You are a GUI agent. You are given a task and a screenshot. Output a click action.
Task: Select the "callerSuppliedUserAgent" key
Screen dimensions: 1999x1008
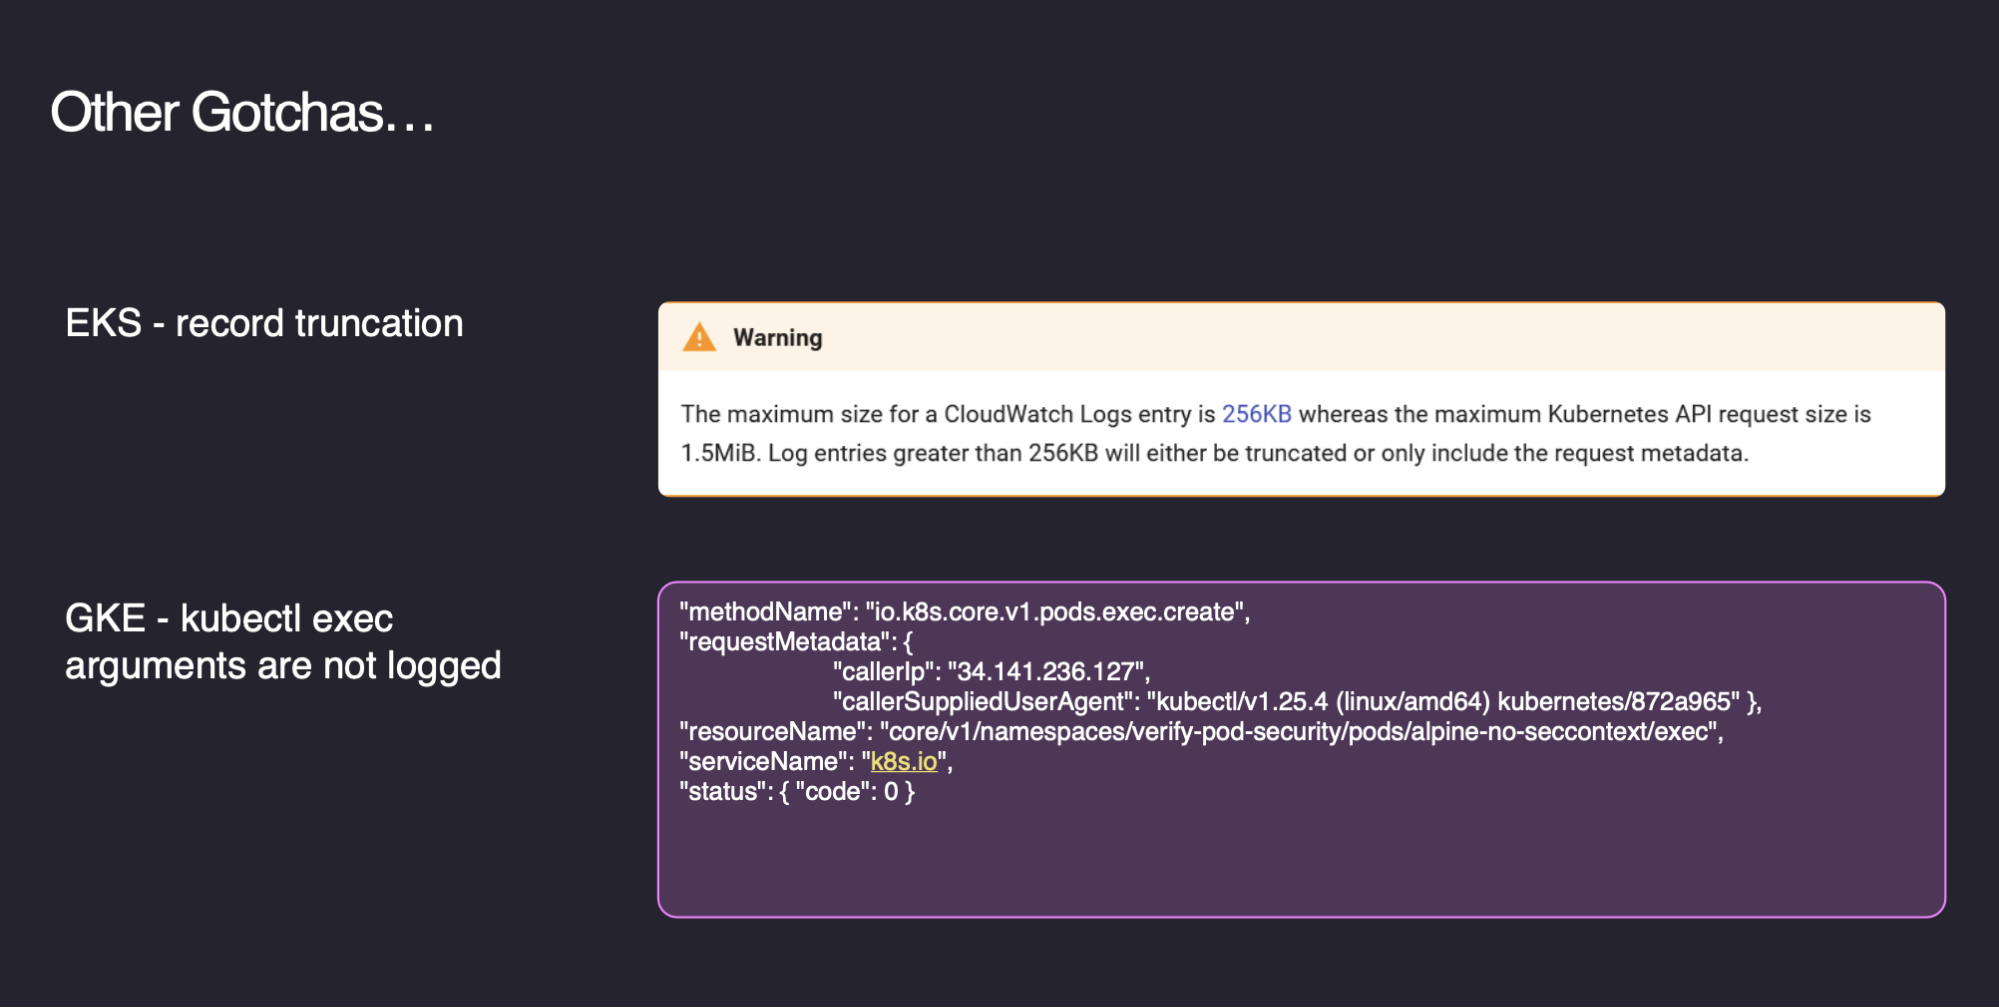984,702
